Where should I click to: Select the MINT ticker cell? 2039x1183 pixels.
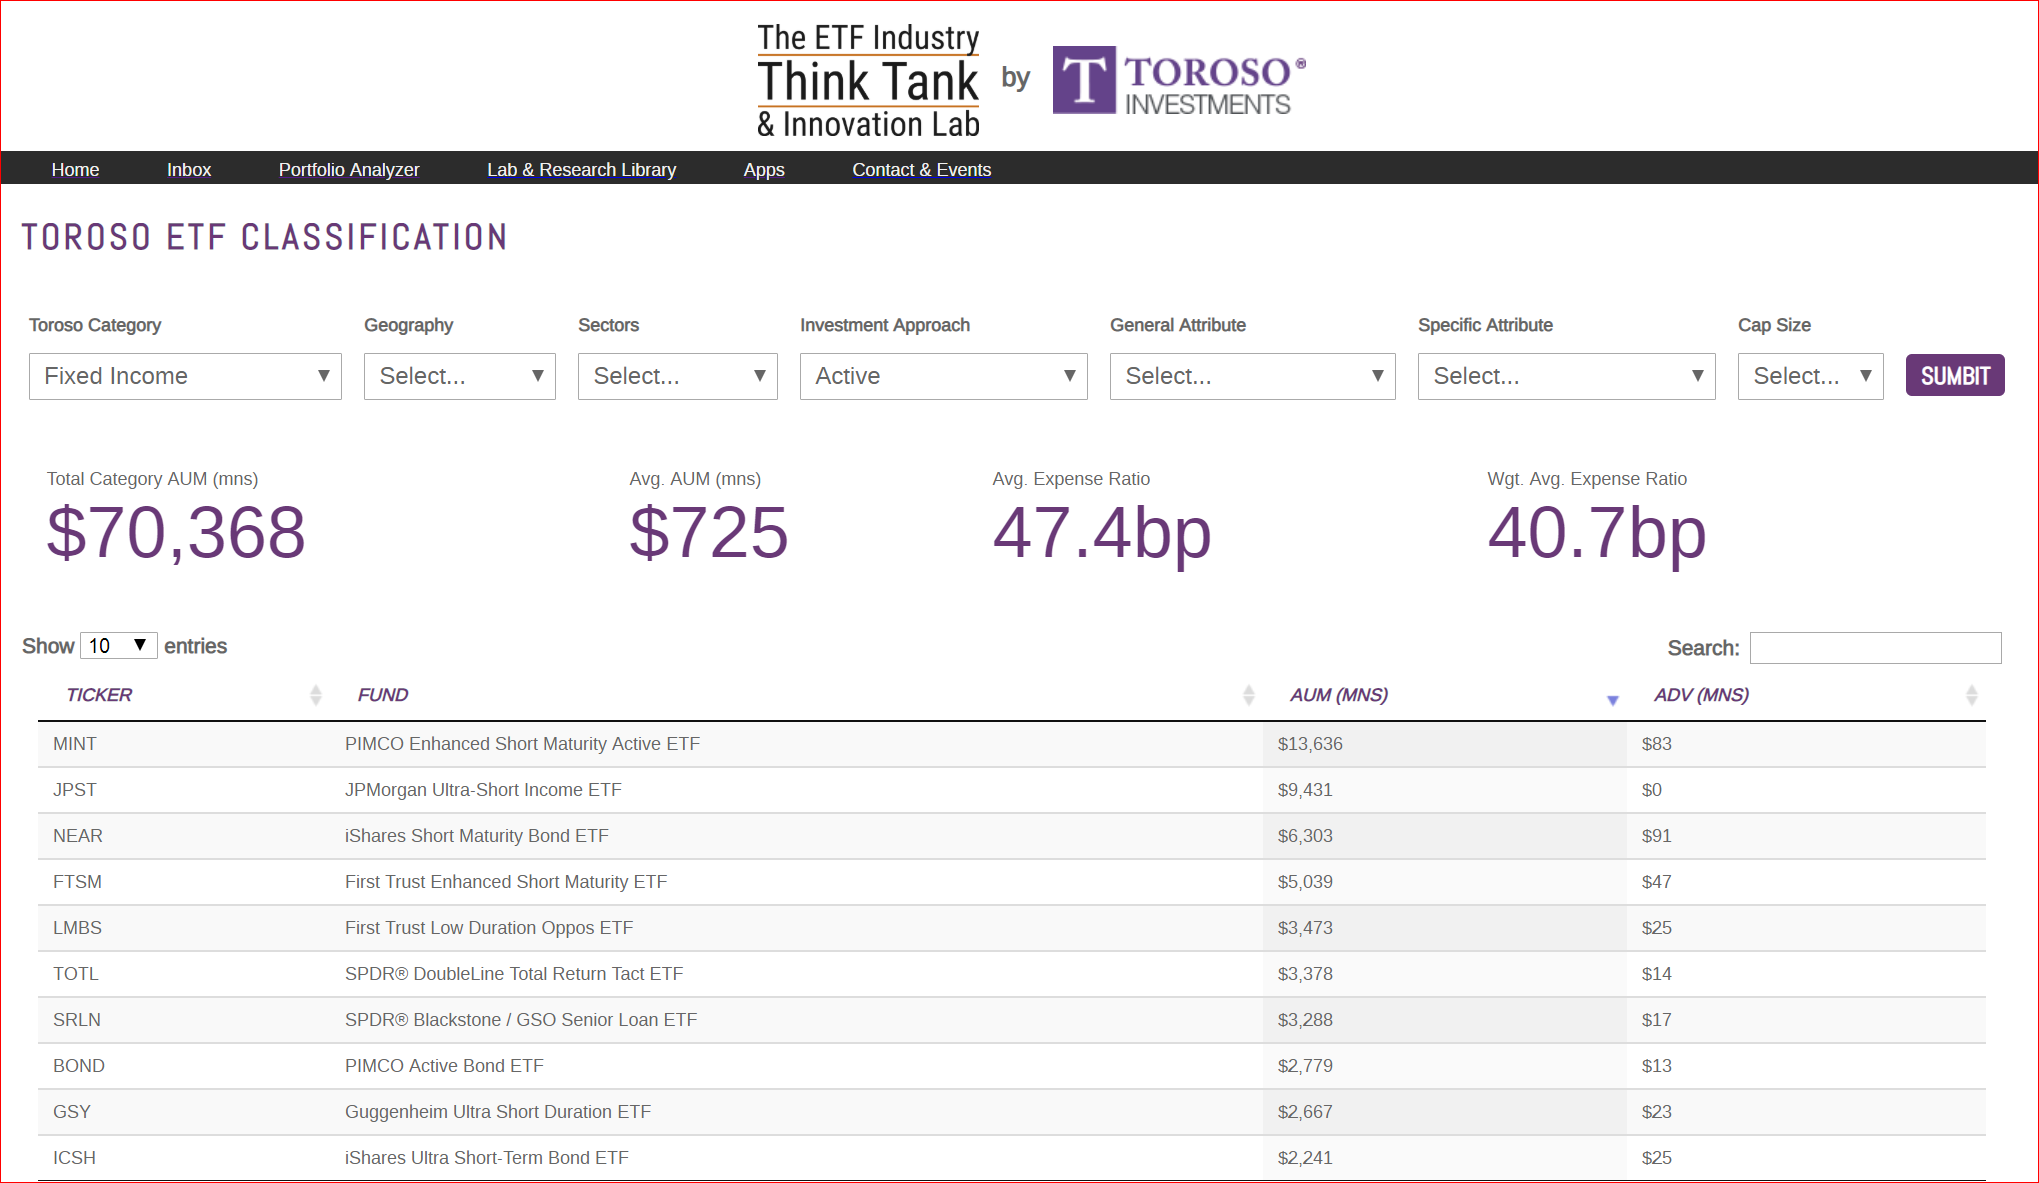coord(75,744)
